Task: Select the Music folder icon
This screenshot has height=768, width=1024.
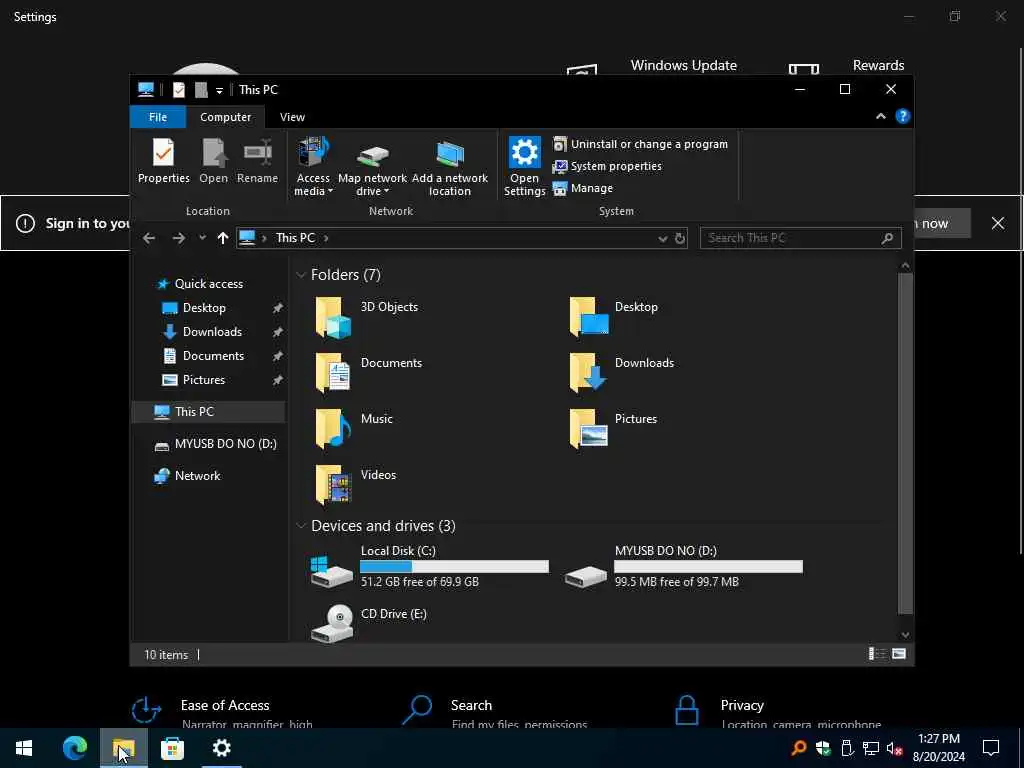Action: point(333,429)
